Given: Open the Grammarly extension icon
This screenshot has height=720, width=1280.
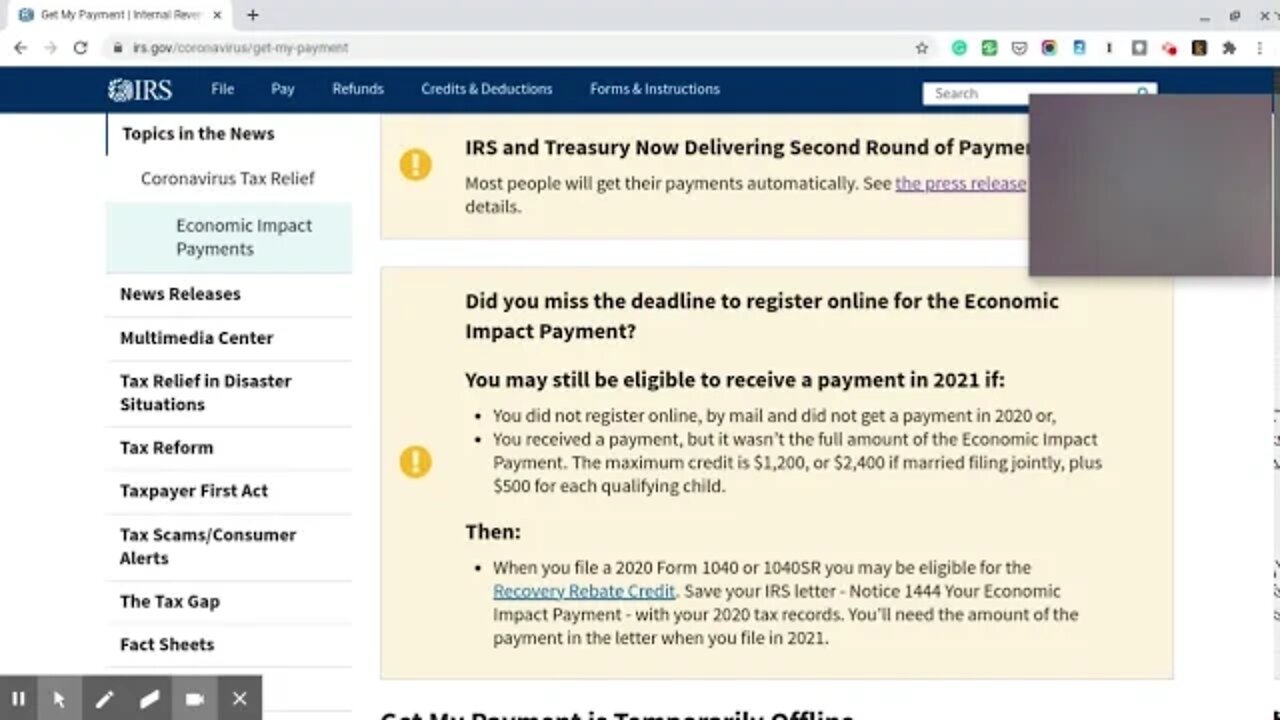Looking at the screenshot, I should [959, 47].
